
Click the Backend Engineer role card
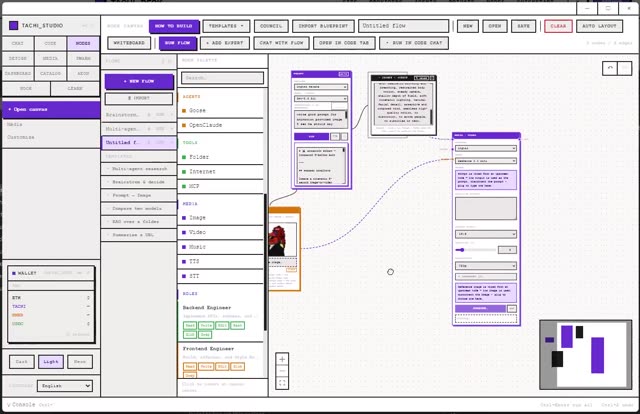click(x=221, y=322)
